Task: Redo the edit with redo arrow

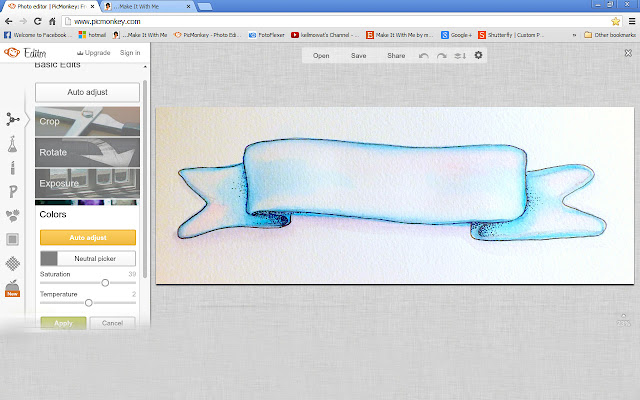Action: click(x=442, y=56)
